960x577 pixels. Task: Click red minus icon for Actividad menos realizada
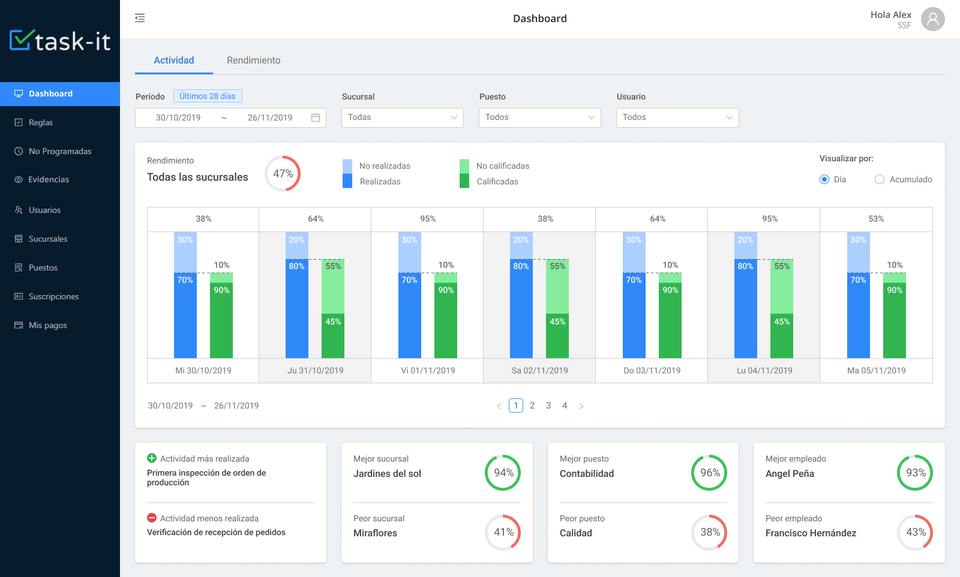152,518
